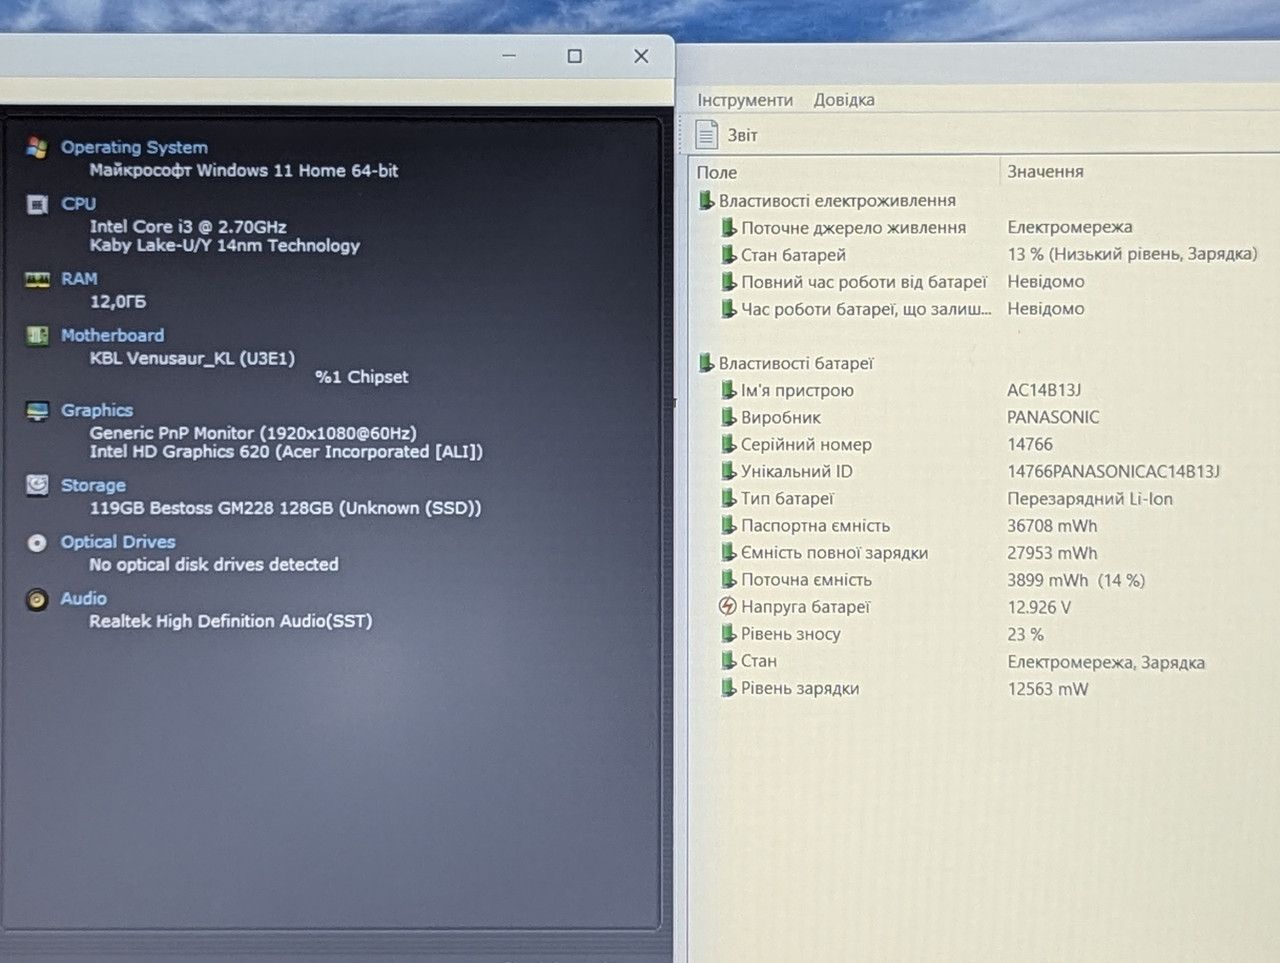Open the CPU section link
Viewport: 1280px width, 963px height.
point(78,204)
